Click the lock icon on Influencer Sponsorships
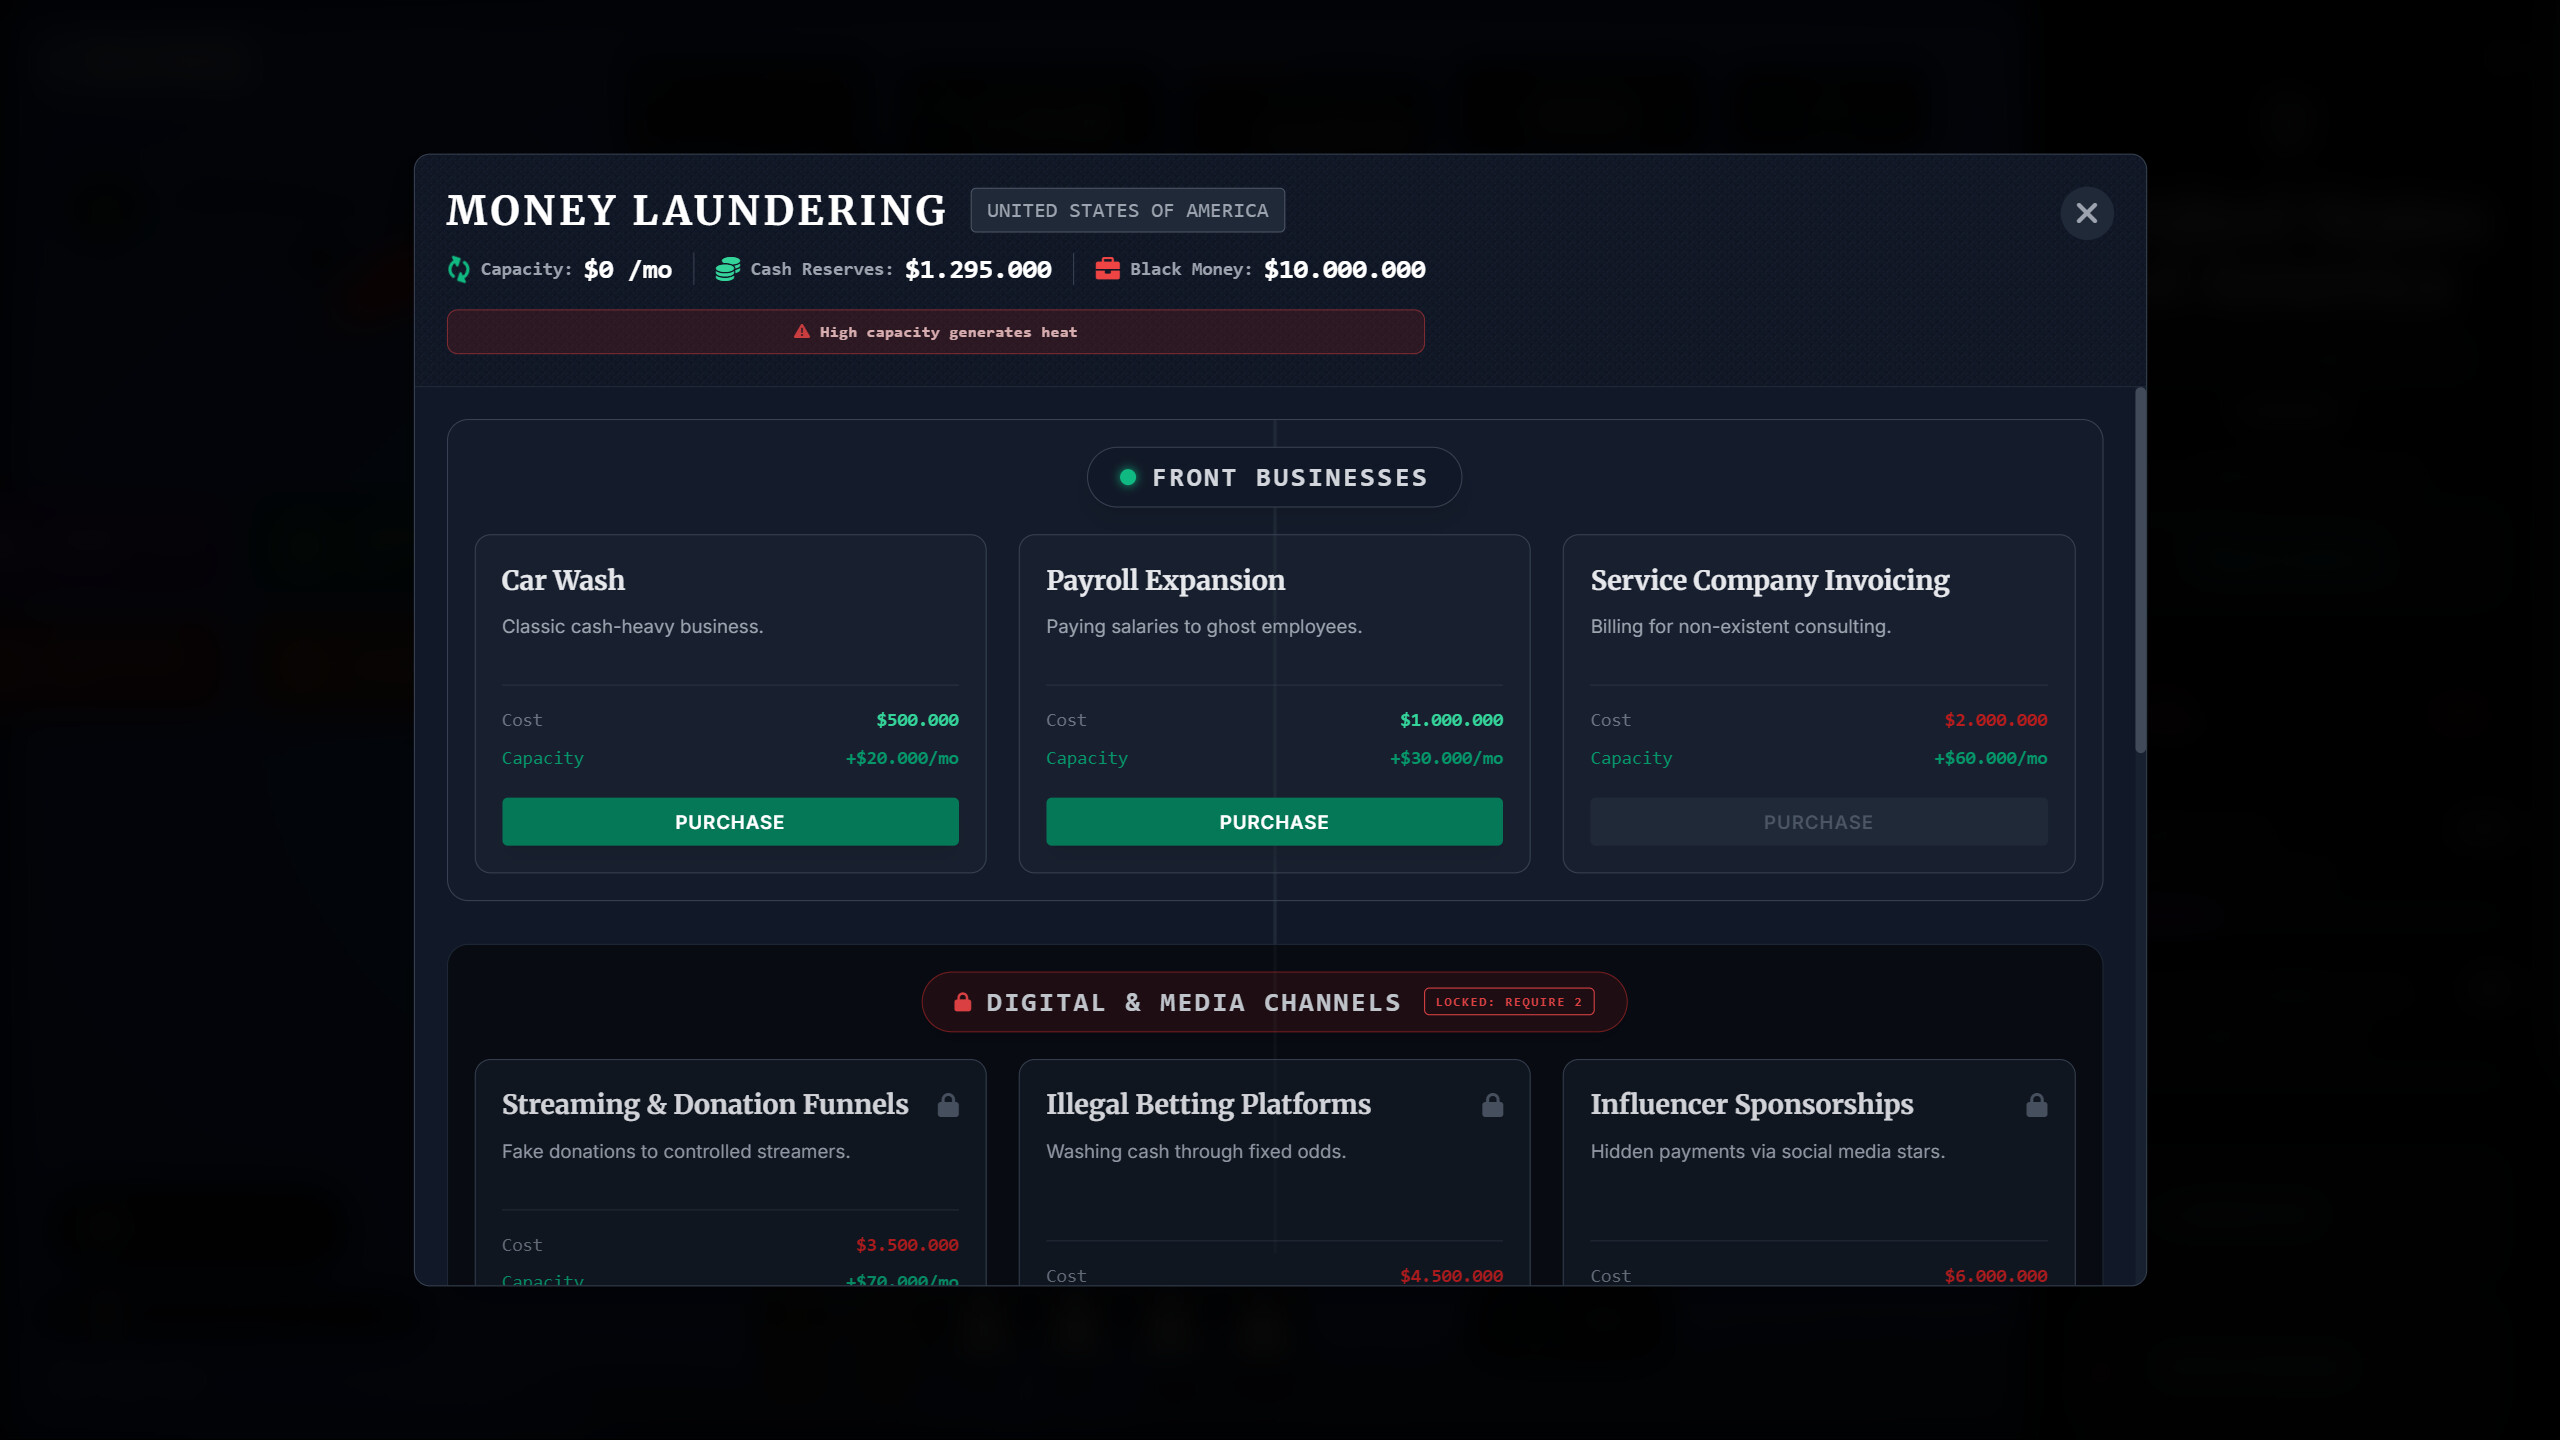The image size is (2560, 1440). click(2037, 1104)
